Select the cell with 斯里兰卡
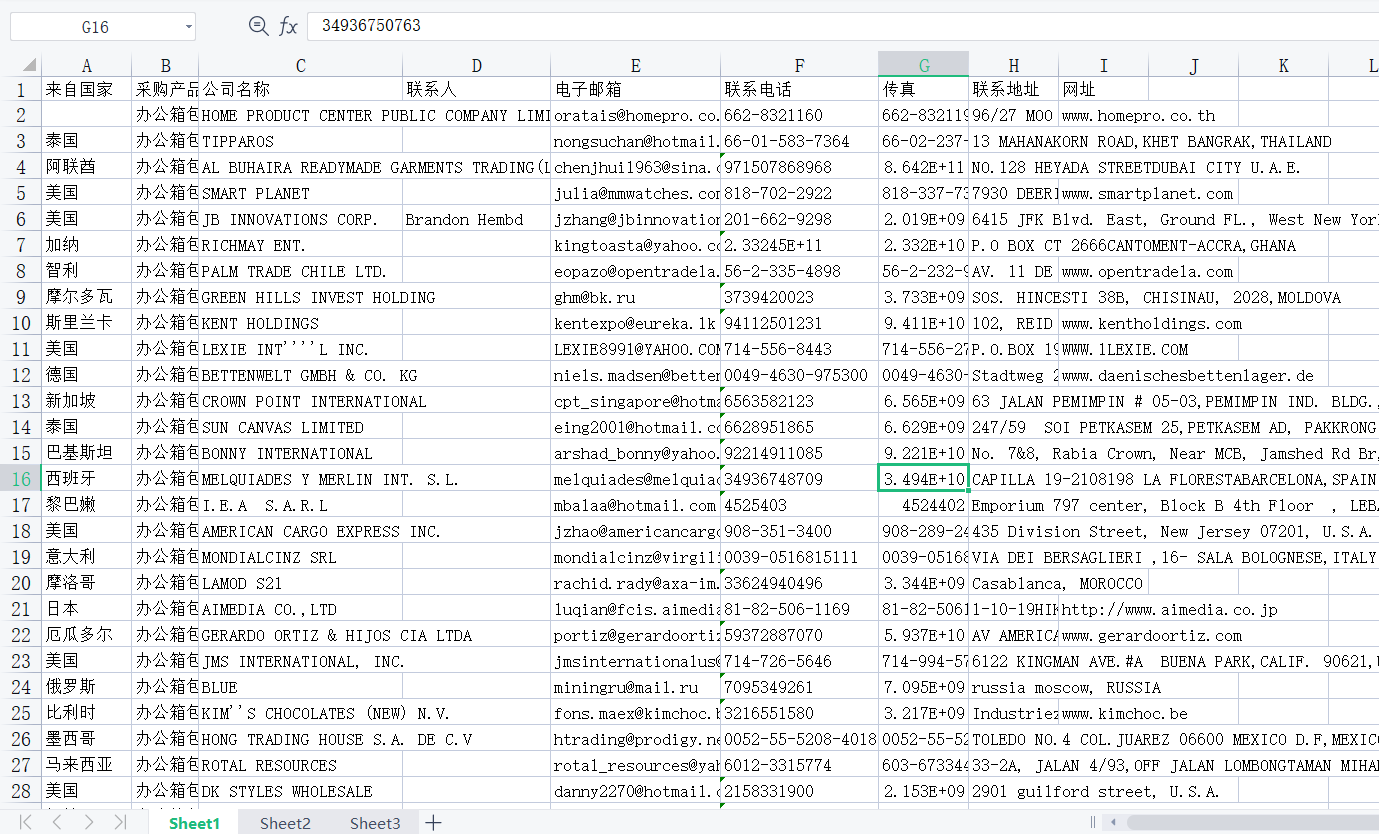This screenshot has height=834, width=1379. click(x=86, y=323)
